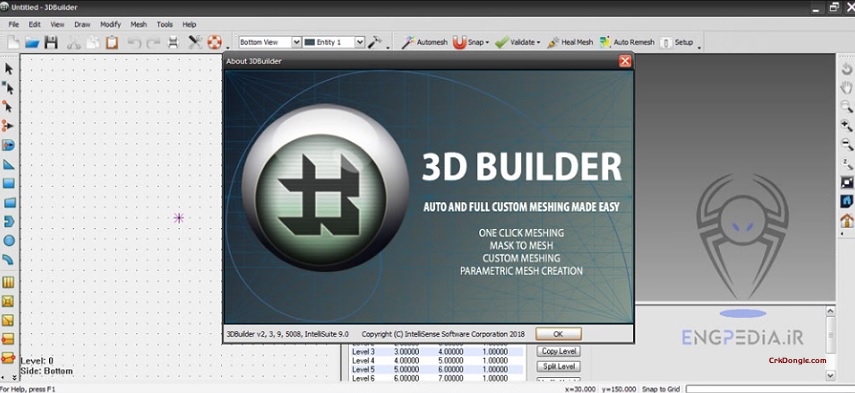
Task: Select the Level 5 table row
Action: pos(436,370)
